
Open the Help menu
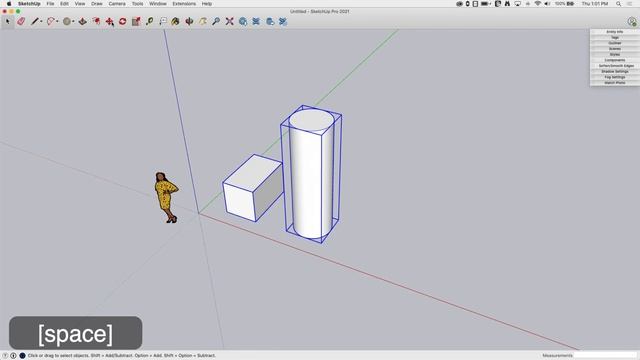(x=207, y=4)
